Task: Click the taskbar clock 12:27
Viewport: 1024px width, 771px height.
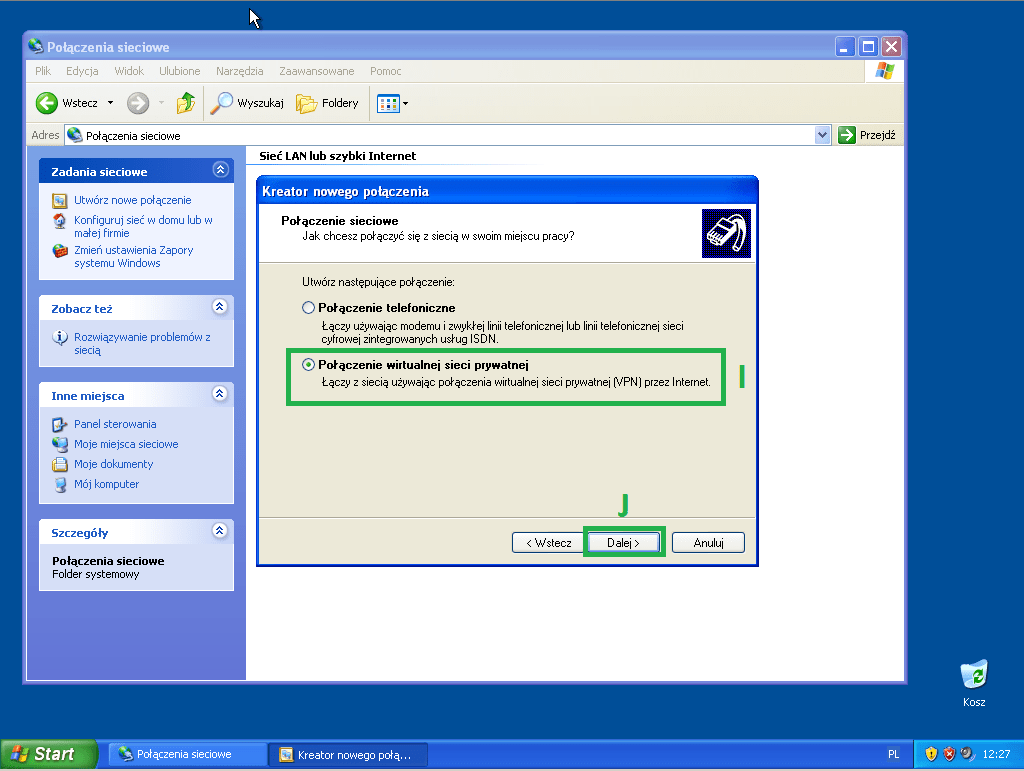Action: [x=996, y=754]
